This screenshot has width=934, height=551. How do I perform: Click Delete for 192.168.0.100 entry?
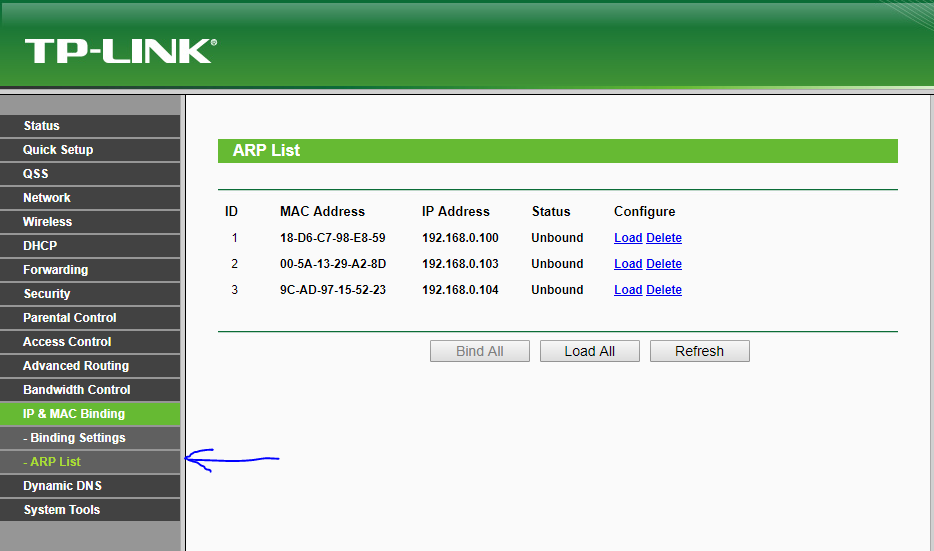664,238
